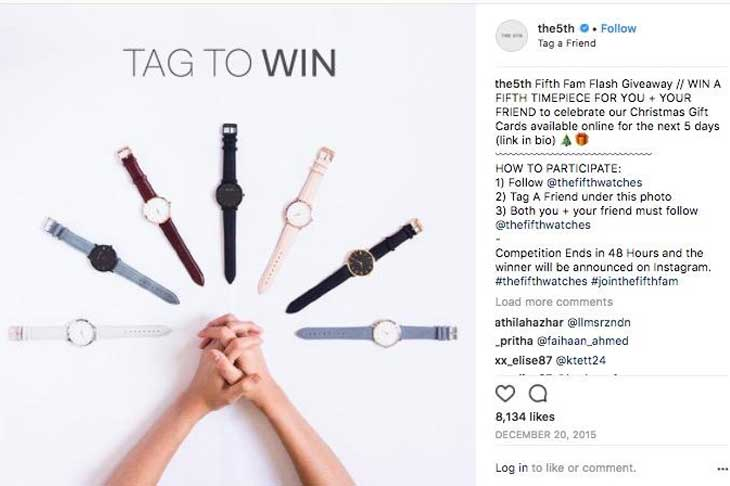Click the 8,134 likes count
The image size is (730, 486).
tap(525, 417)
